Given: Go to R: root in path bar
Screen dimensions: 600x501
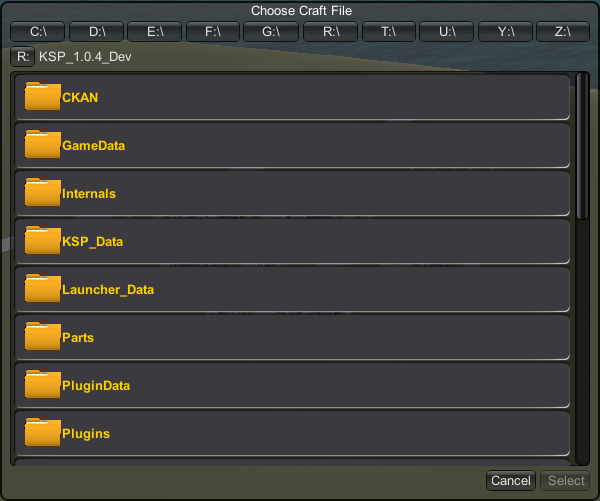Looking at the screenshot, I should pyautogui.click(x=23, y=57).
